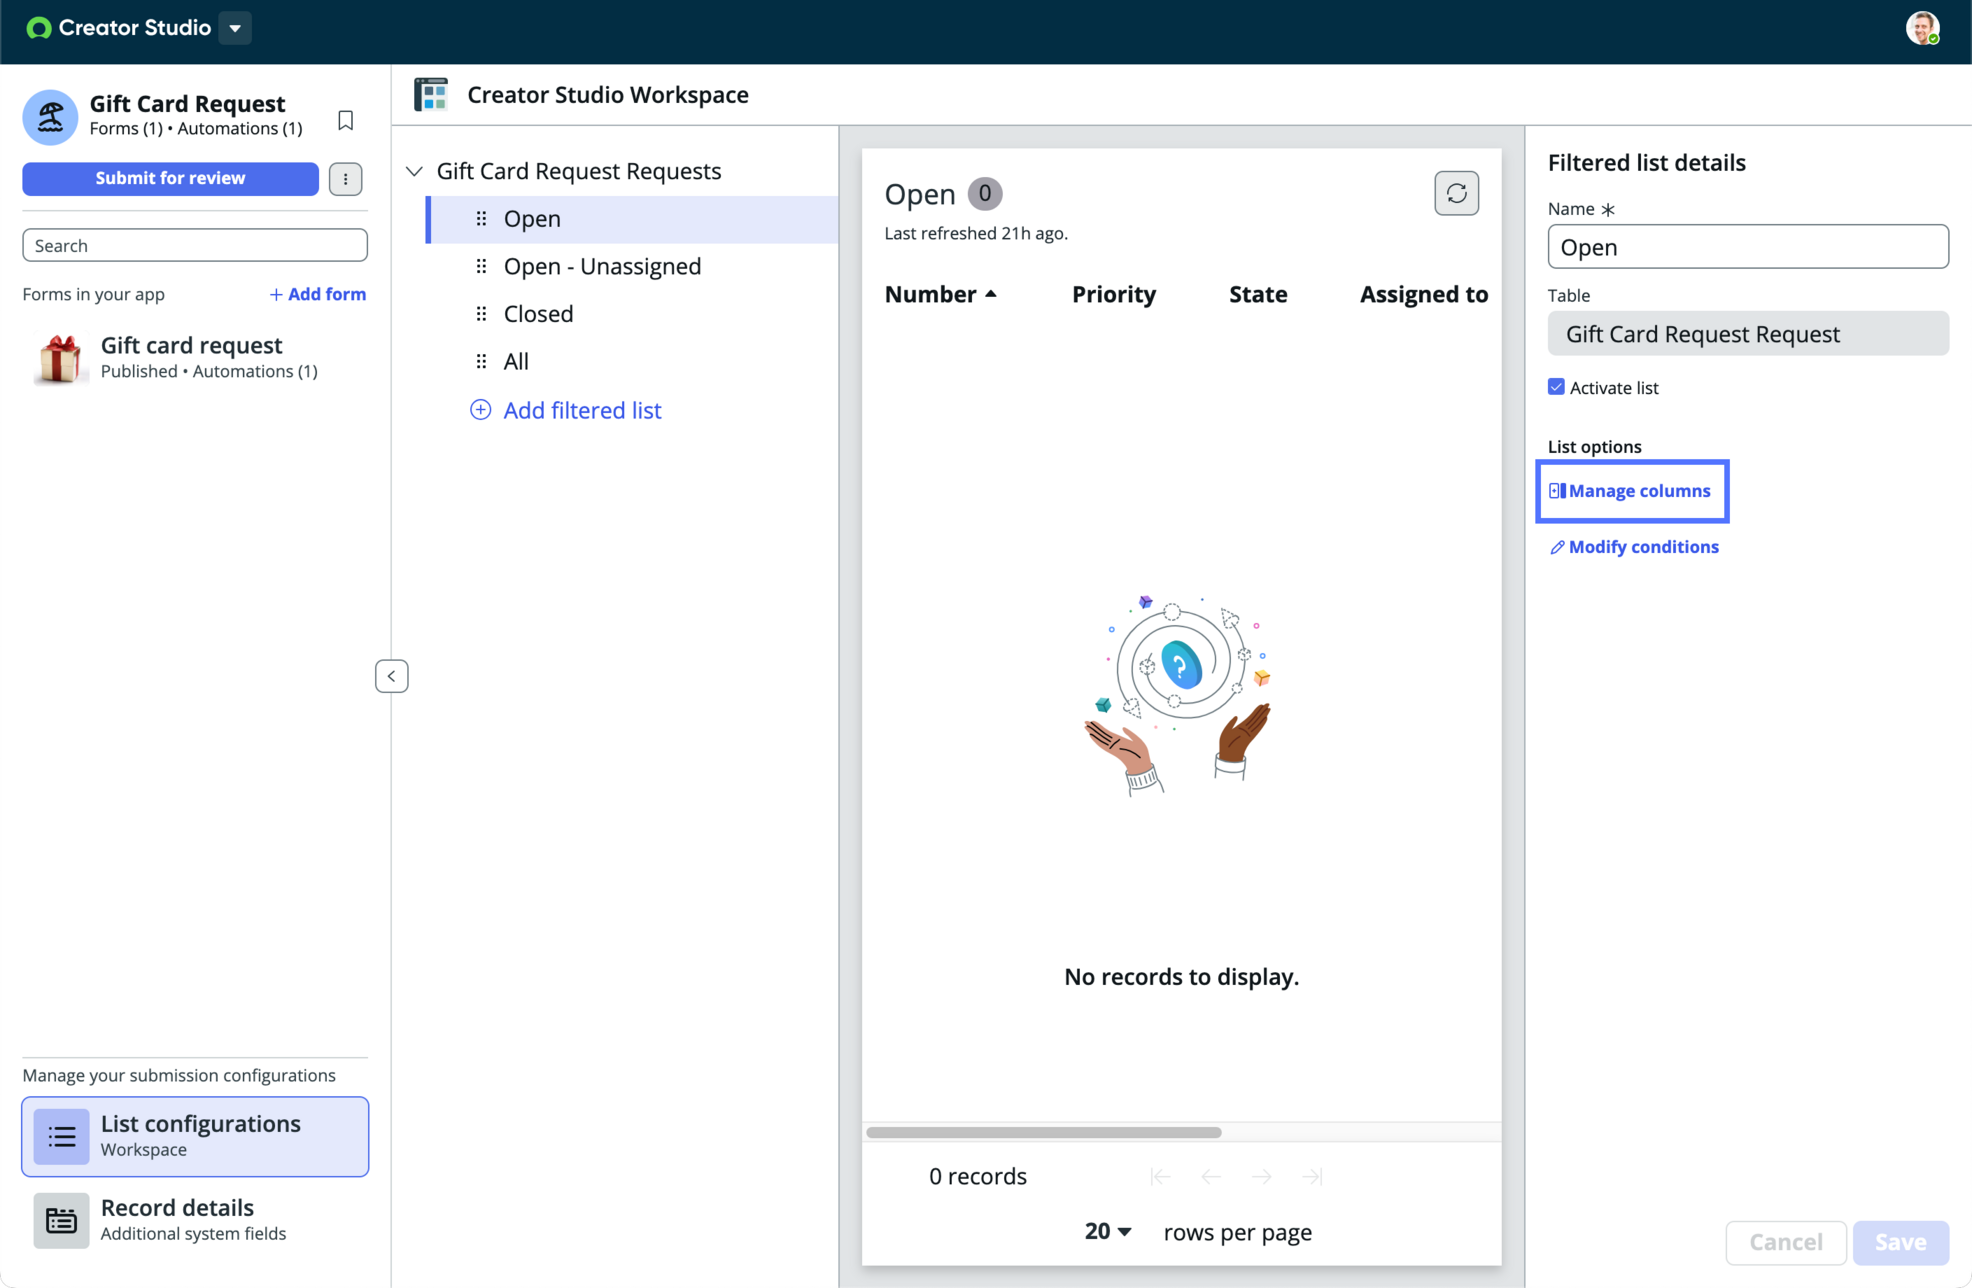Open the Gift card request form

[x=195, y=357]
